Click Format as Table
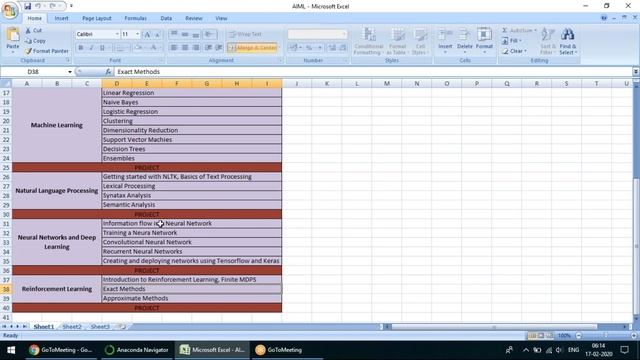Image resolution: width=640 pixels, height=360 pixels. (397, 41)
